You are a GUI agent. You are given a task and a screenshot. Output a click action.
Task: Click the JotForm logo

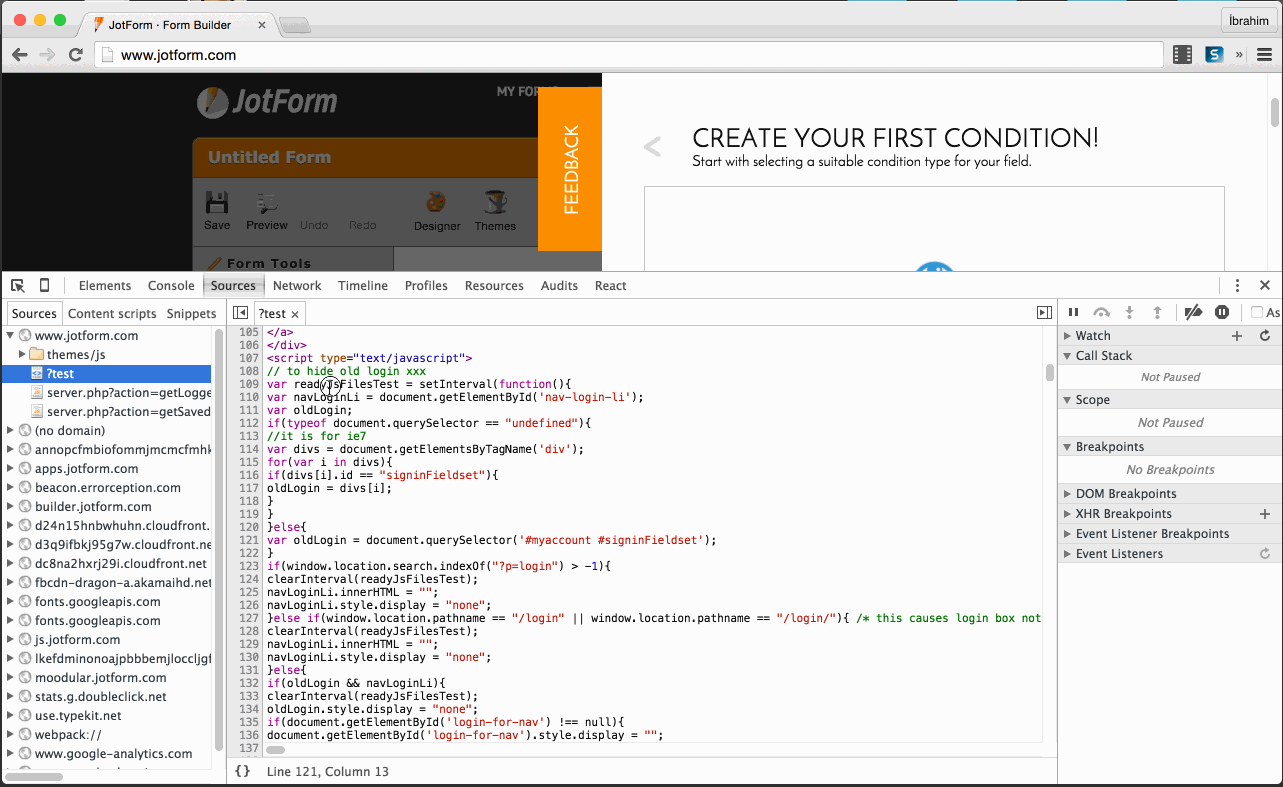click(x=267, y=102)
